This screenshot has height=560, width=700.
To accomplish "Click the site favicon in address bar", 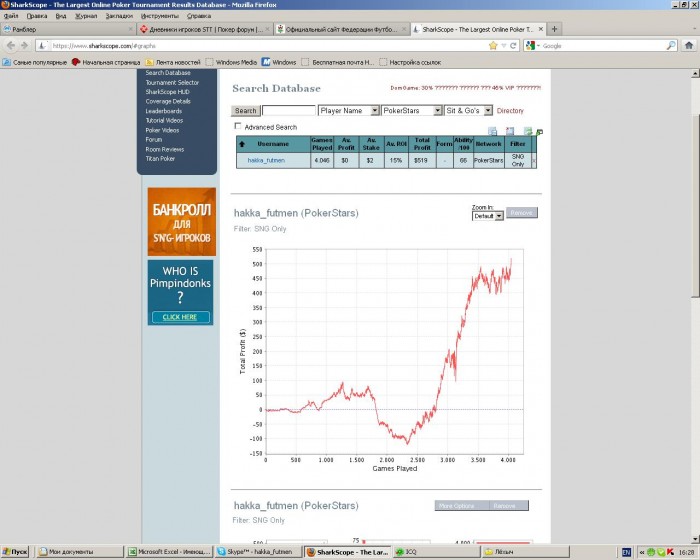I will pyautogui.click(x=42, y=46).
